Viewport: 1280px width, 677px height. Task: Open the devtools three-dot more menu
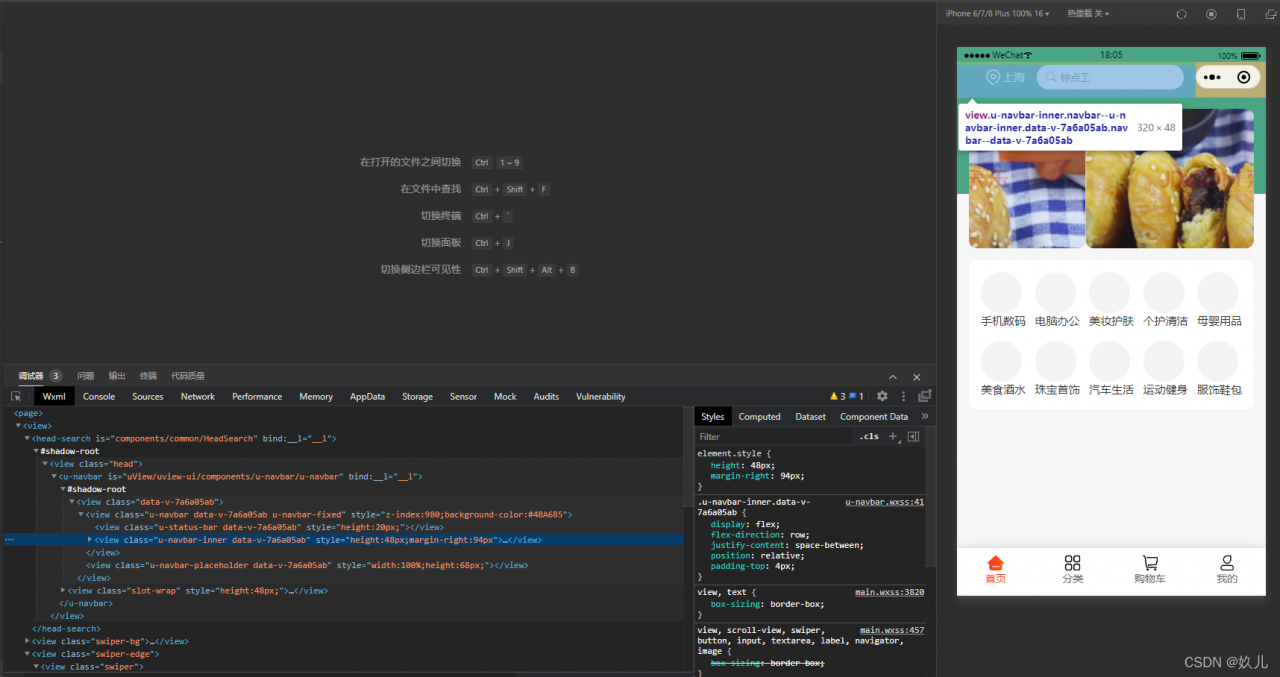click(x=903, y=397)
